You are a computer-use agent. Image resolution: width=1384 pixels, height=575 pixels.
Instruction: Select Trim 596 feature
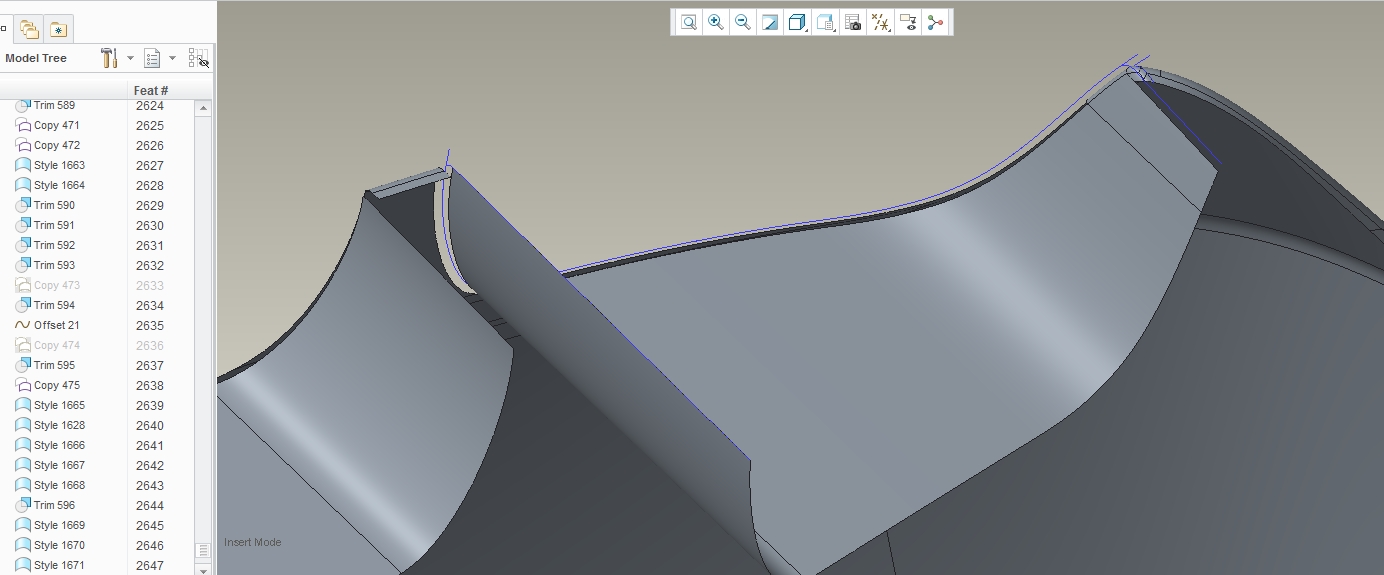(x=54, y=505)
